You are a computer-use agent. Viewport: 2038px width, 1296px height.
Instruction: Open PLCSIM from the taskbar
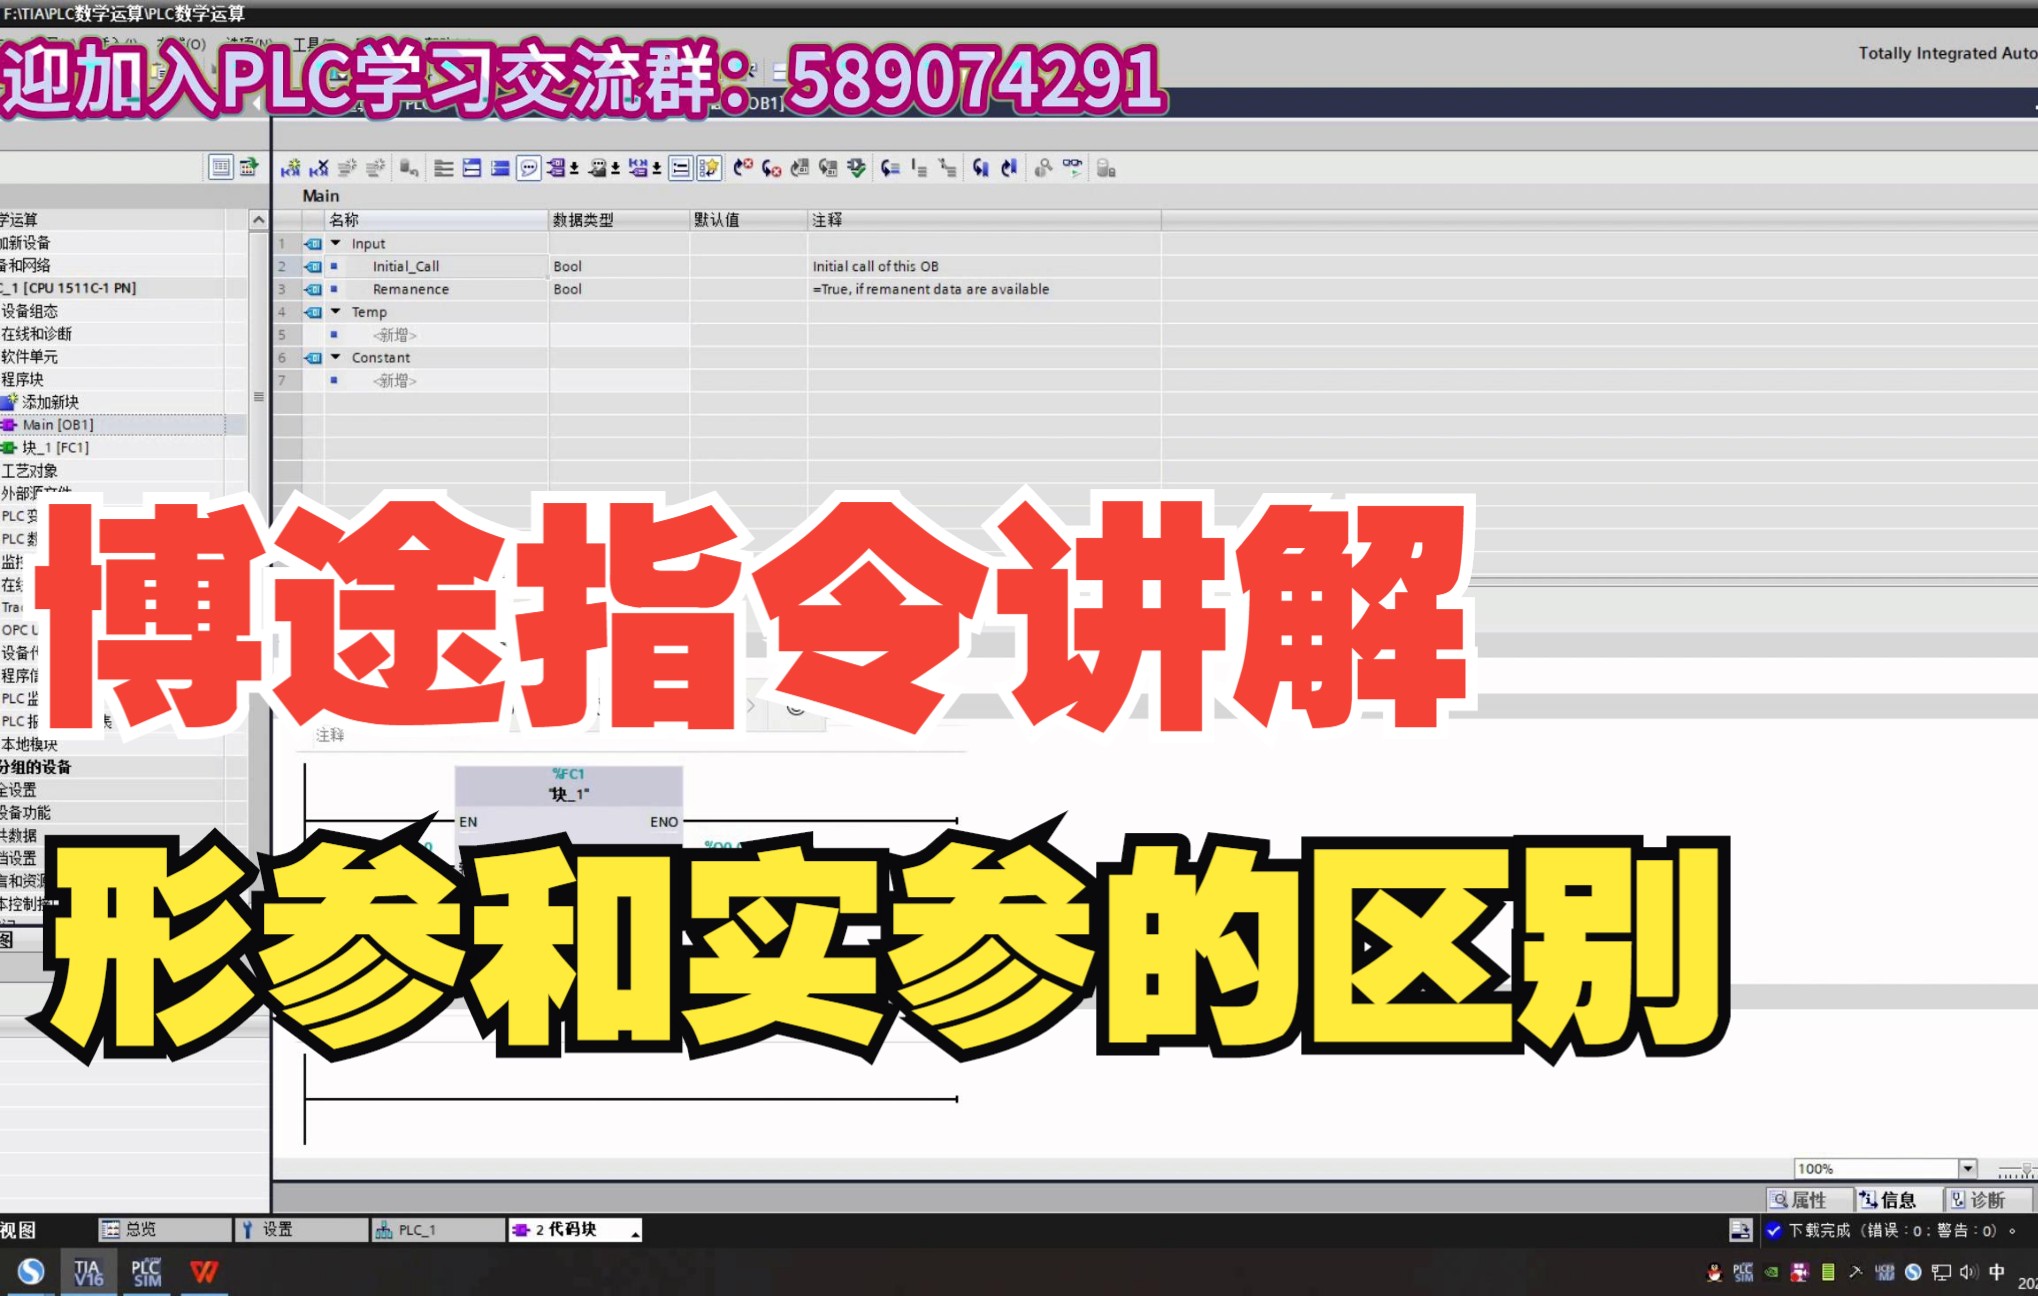pyautogui.click(x=146, y=1272)
